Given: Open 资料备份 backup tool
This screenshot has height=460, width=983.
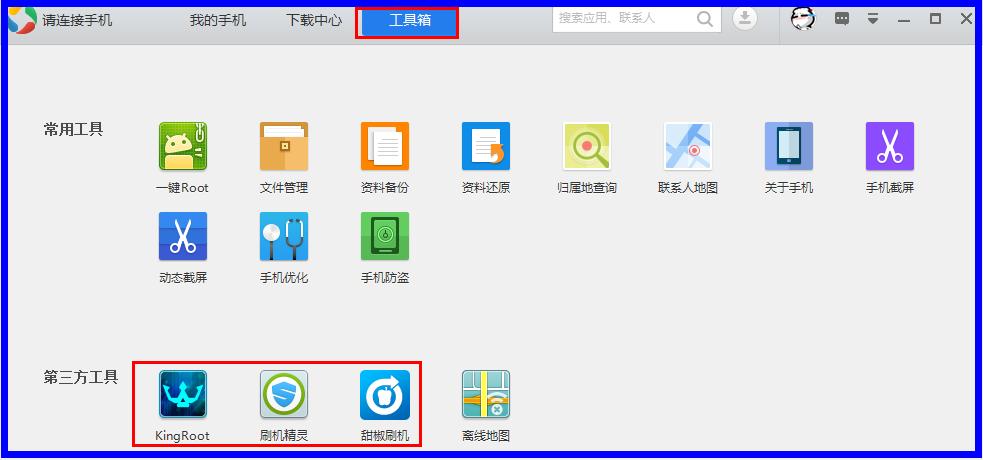Looking at the screenshot, I should (385, 146).
